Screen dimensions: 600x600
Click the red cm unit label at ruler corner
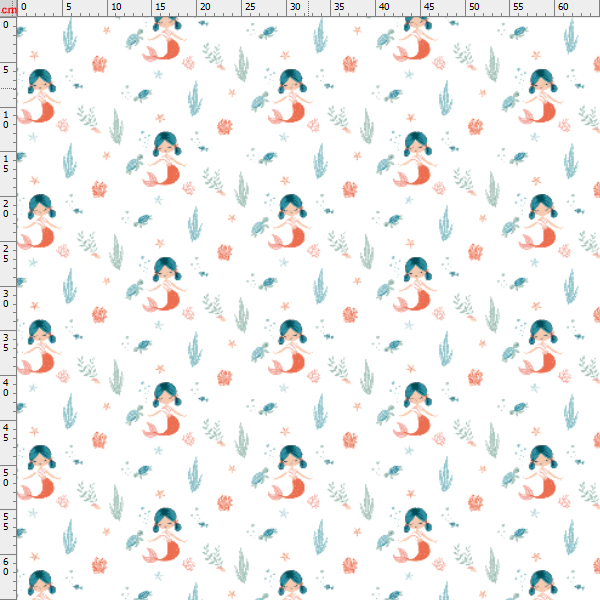(x=8, y=10)
